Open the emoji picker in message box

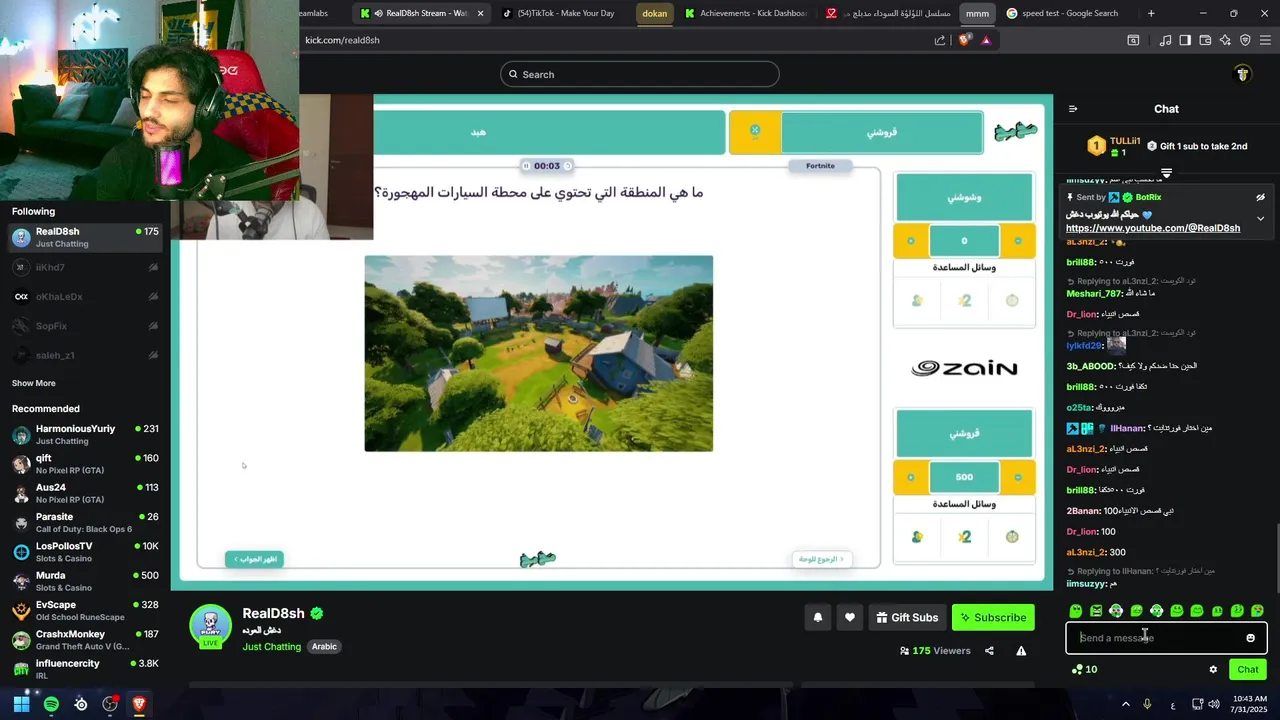click(1250, 638)
